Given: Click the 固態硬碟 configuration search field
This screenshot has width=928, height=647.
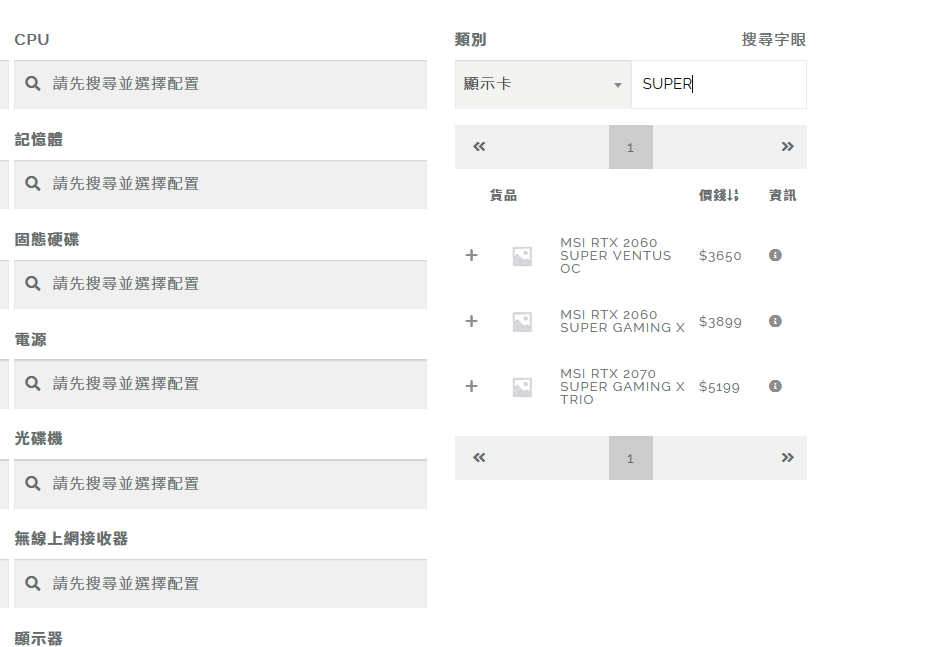Looking at the screenshot, I should click(x=220, y=284).
